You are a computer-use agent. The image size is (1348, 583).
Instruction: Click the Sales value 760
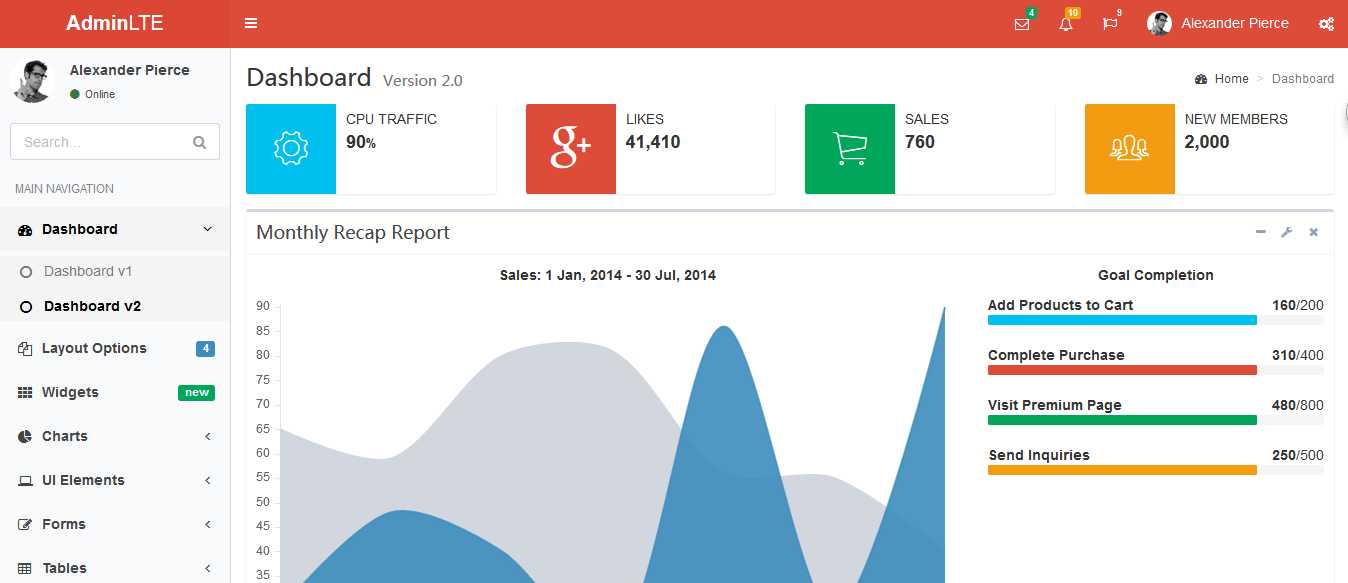click(920, 142)
